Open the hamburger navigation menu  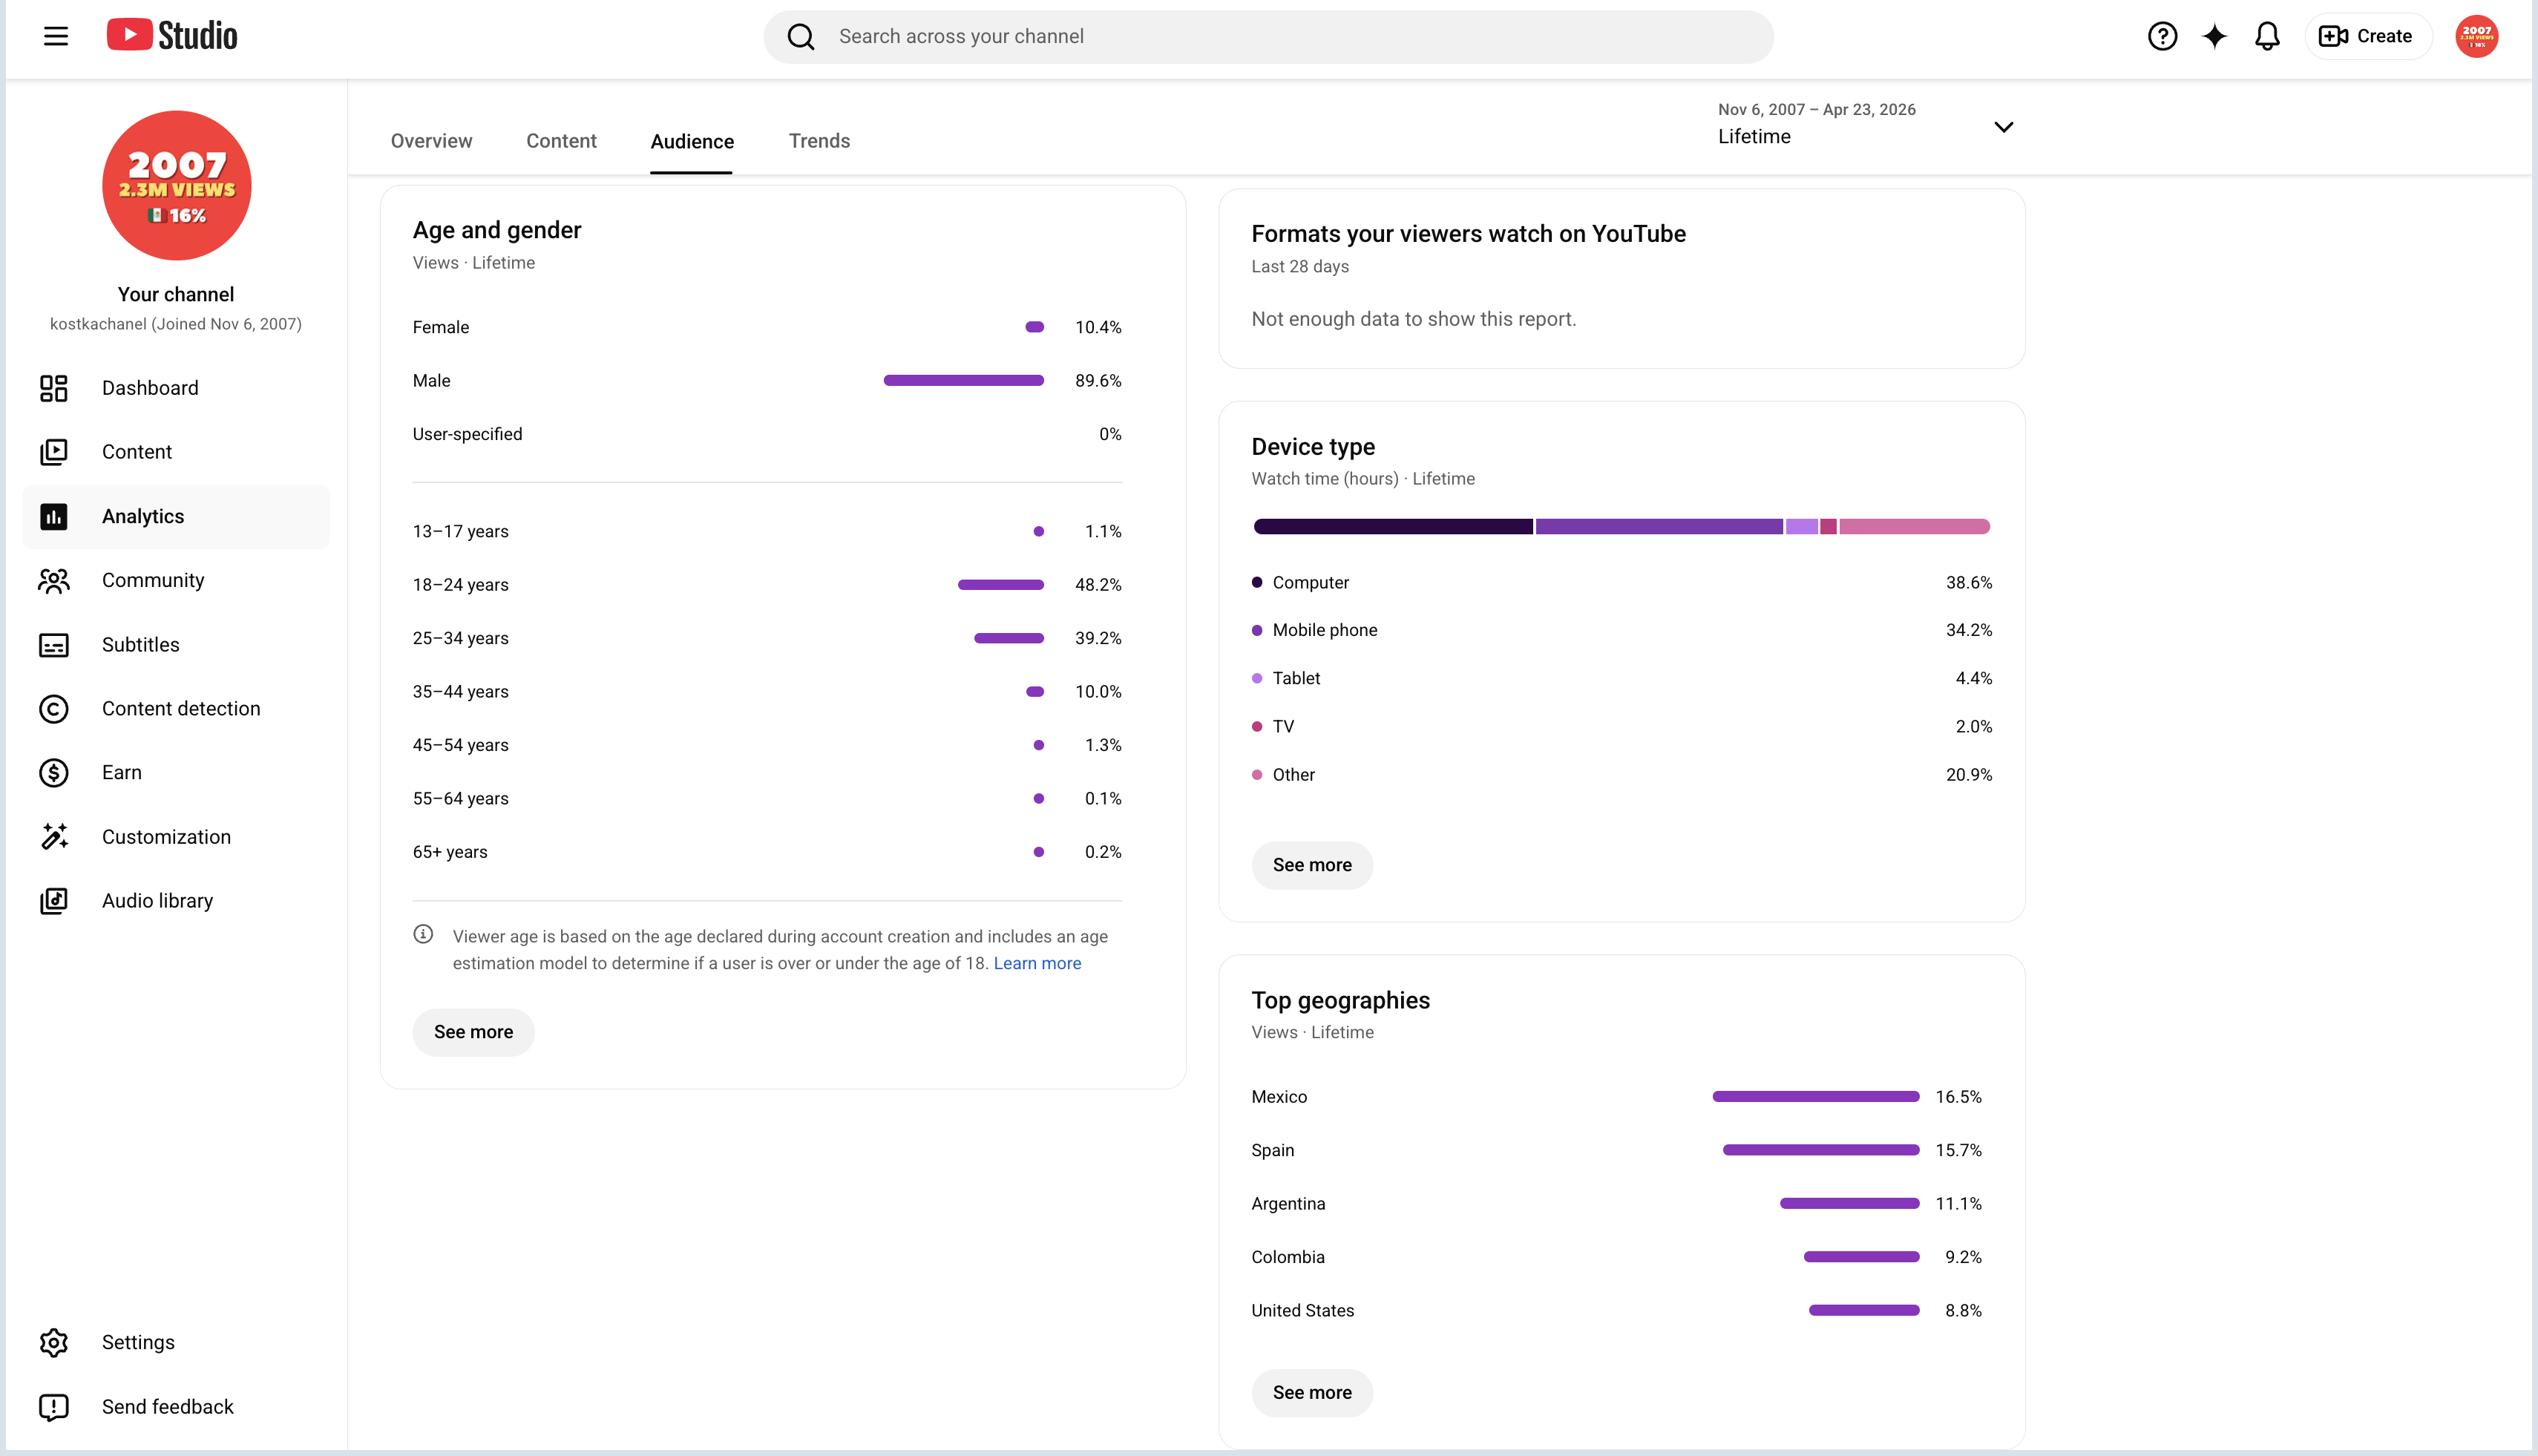coord(56,36)
